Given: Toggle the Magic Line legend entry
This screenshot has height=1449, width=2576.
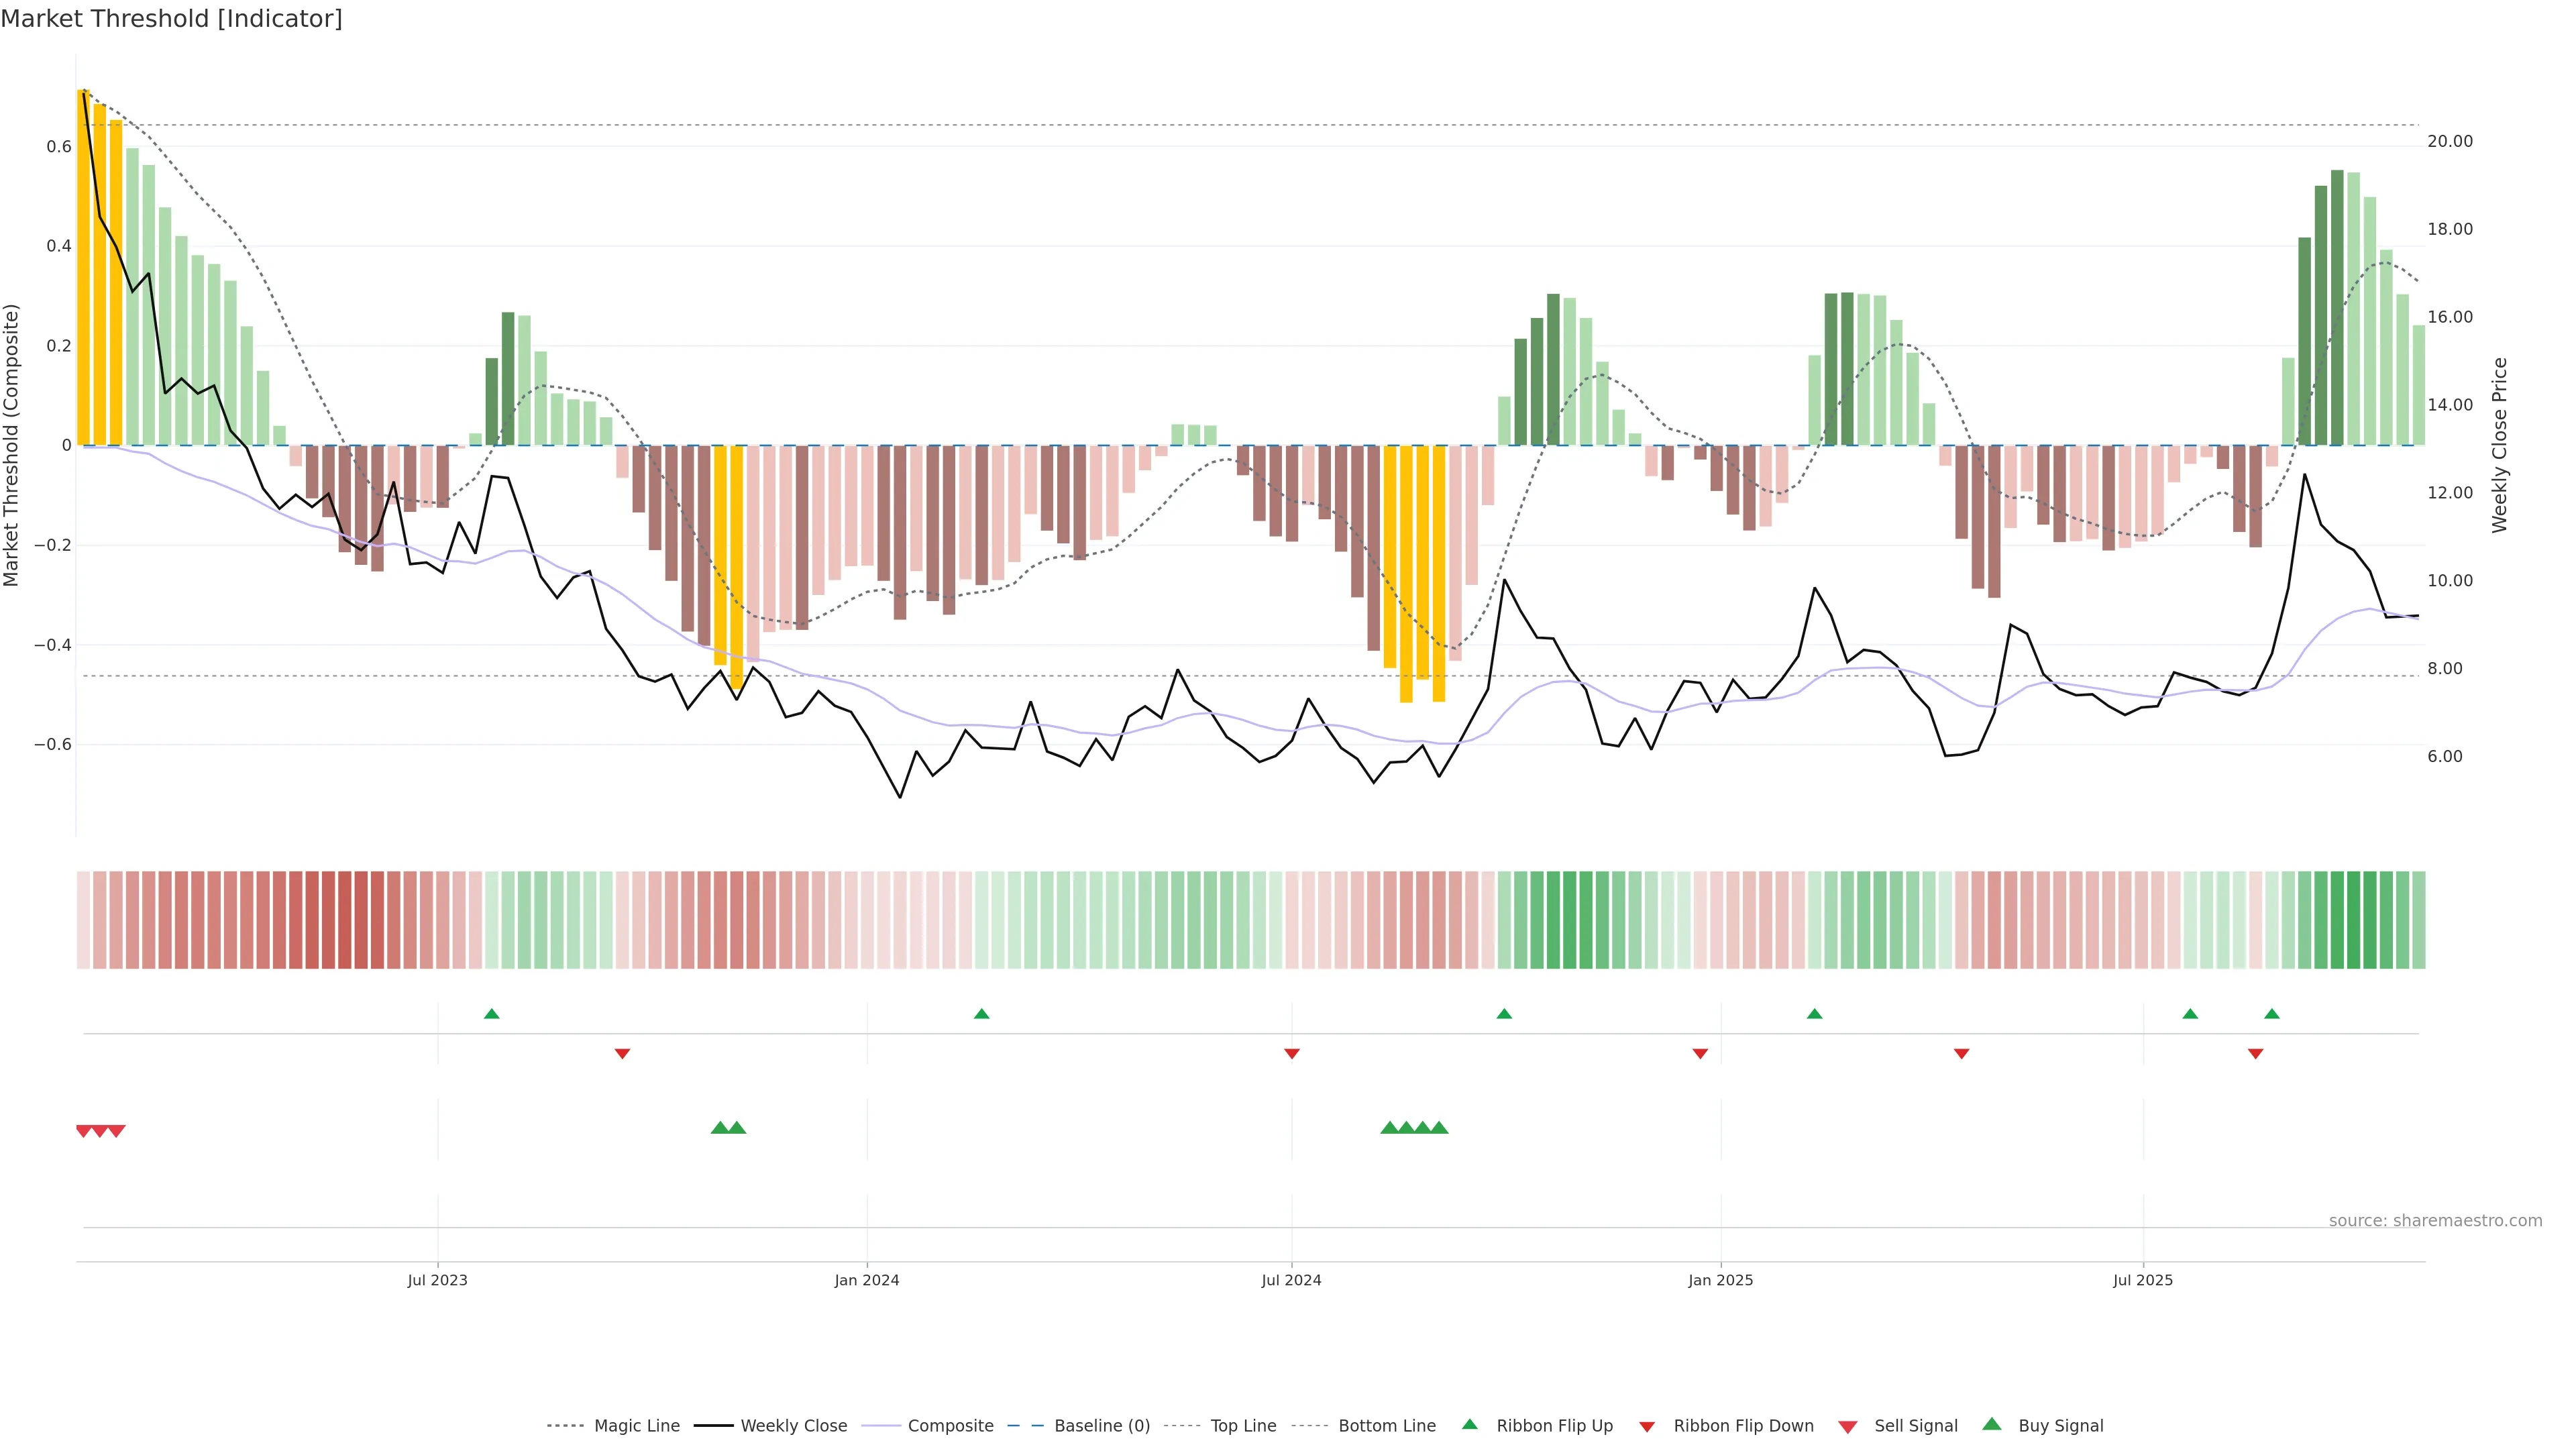Looking at the screenshot, I should coord(636,1426).
